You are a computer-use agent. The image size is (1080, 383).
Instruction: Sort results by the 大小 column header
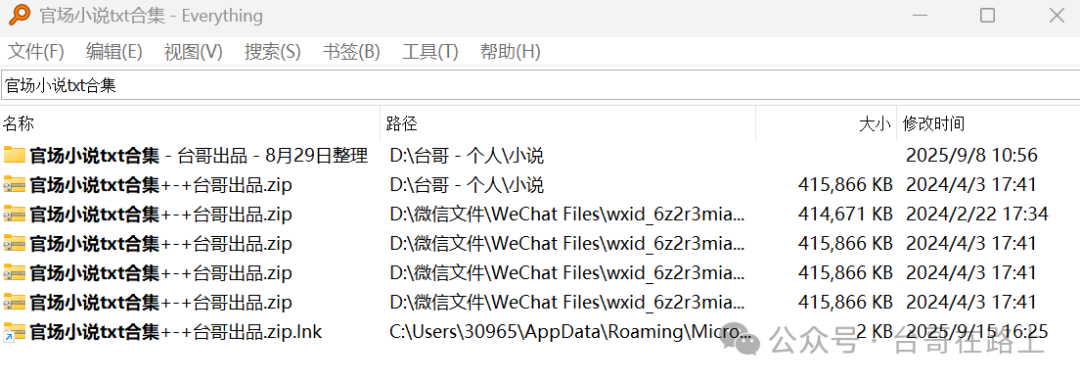point(826,124)
